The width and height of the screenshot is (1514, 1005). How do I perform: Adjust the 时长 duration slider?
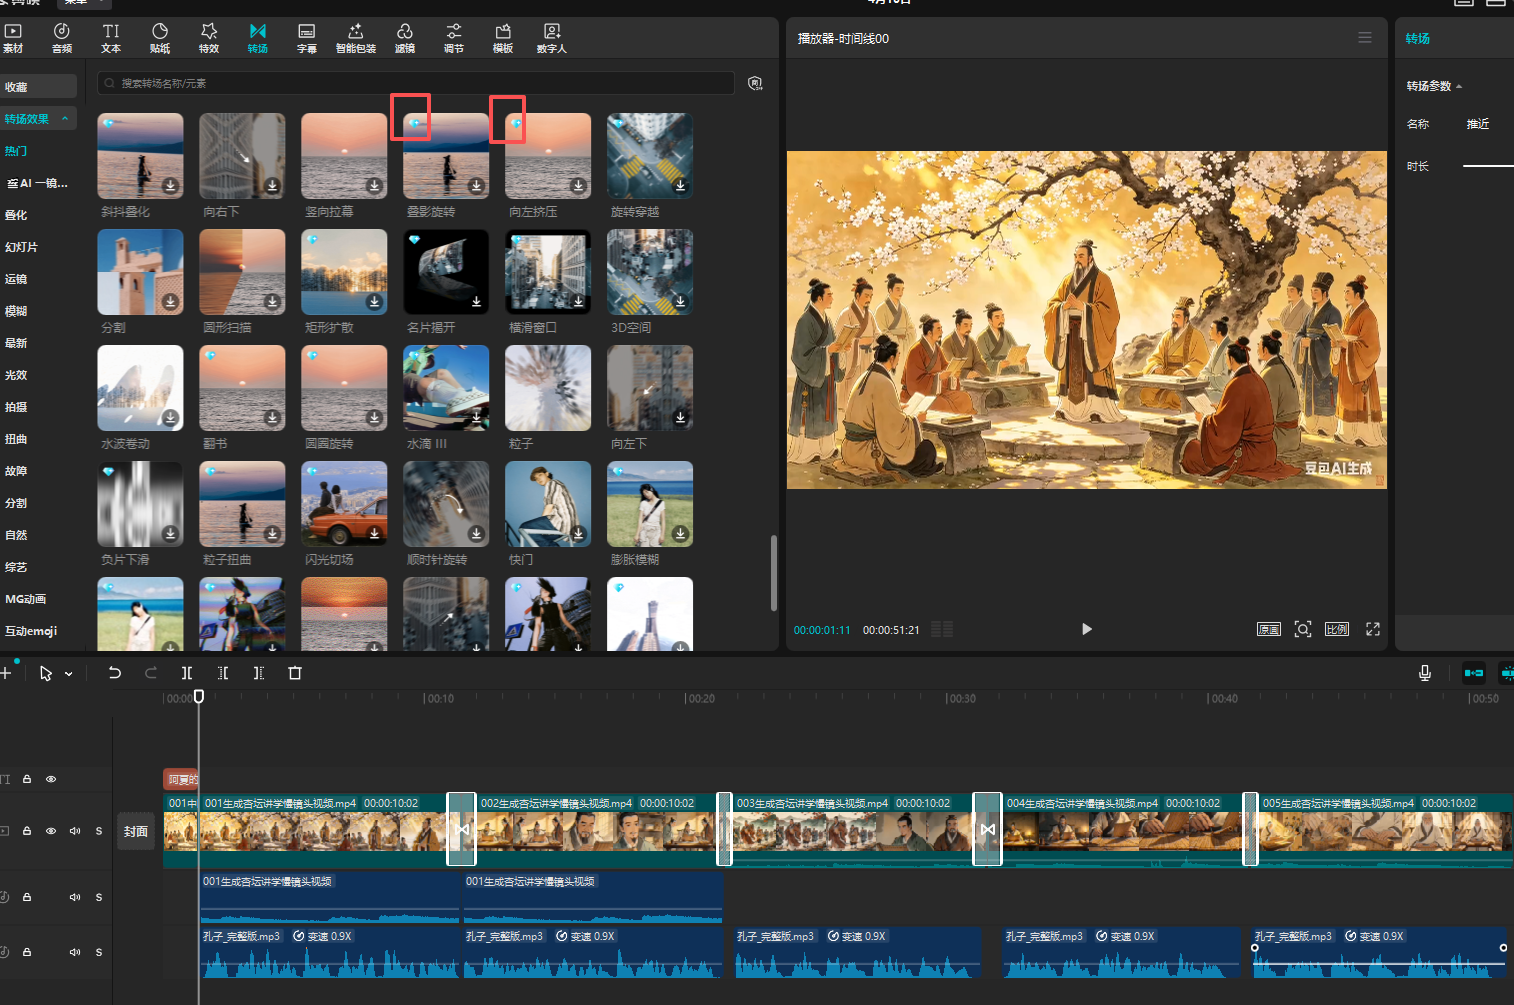(1488, 166)
